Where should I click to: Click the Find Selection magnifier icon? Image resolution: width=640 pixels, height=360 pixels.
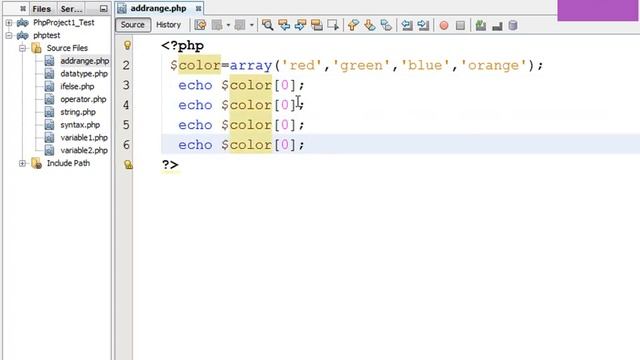268,25
